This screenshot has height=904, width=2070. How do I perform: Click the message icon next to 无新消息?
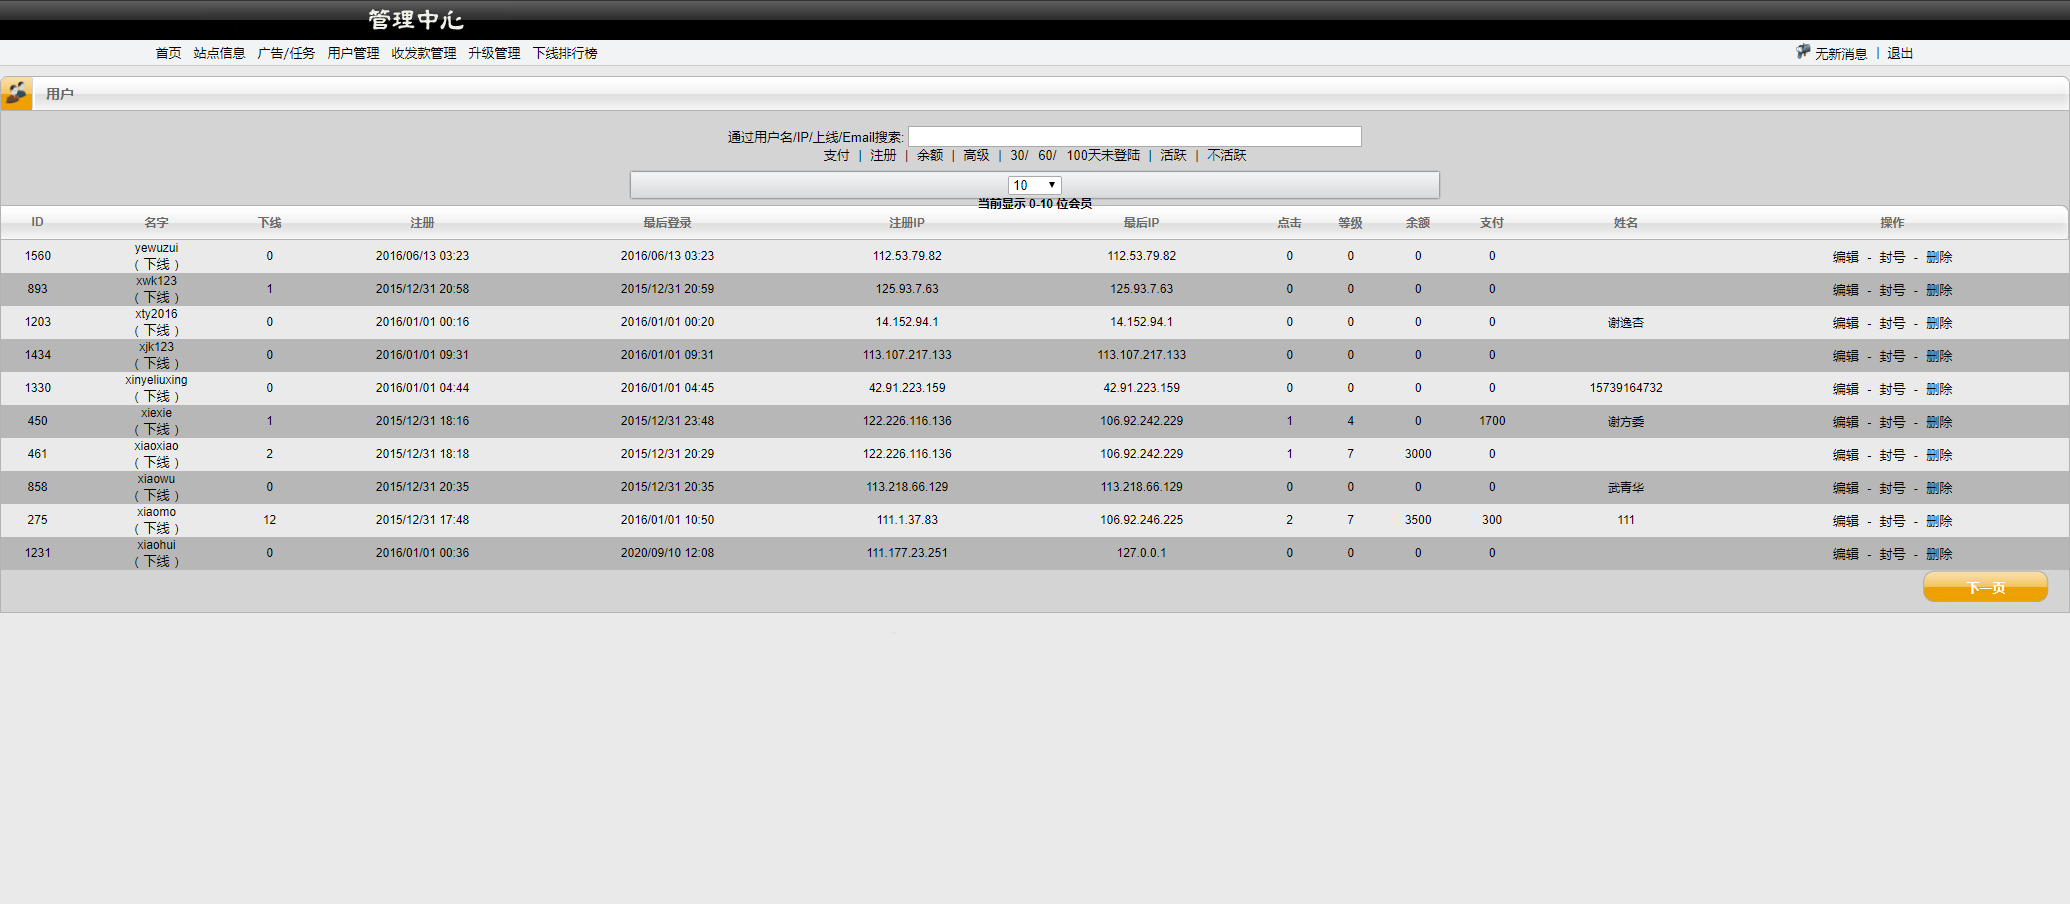point(1803,52)
